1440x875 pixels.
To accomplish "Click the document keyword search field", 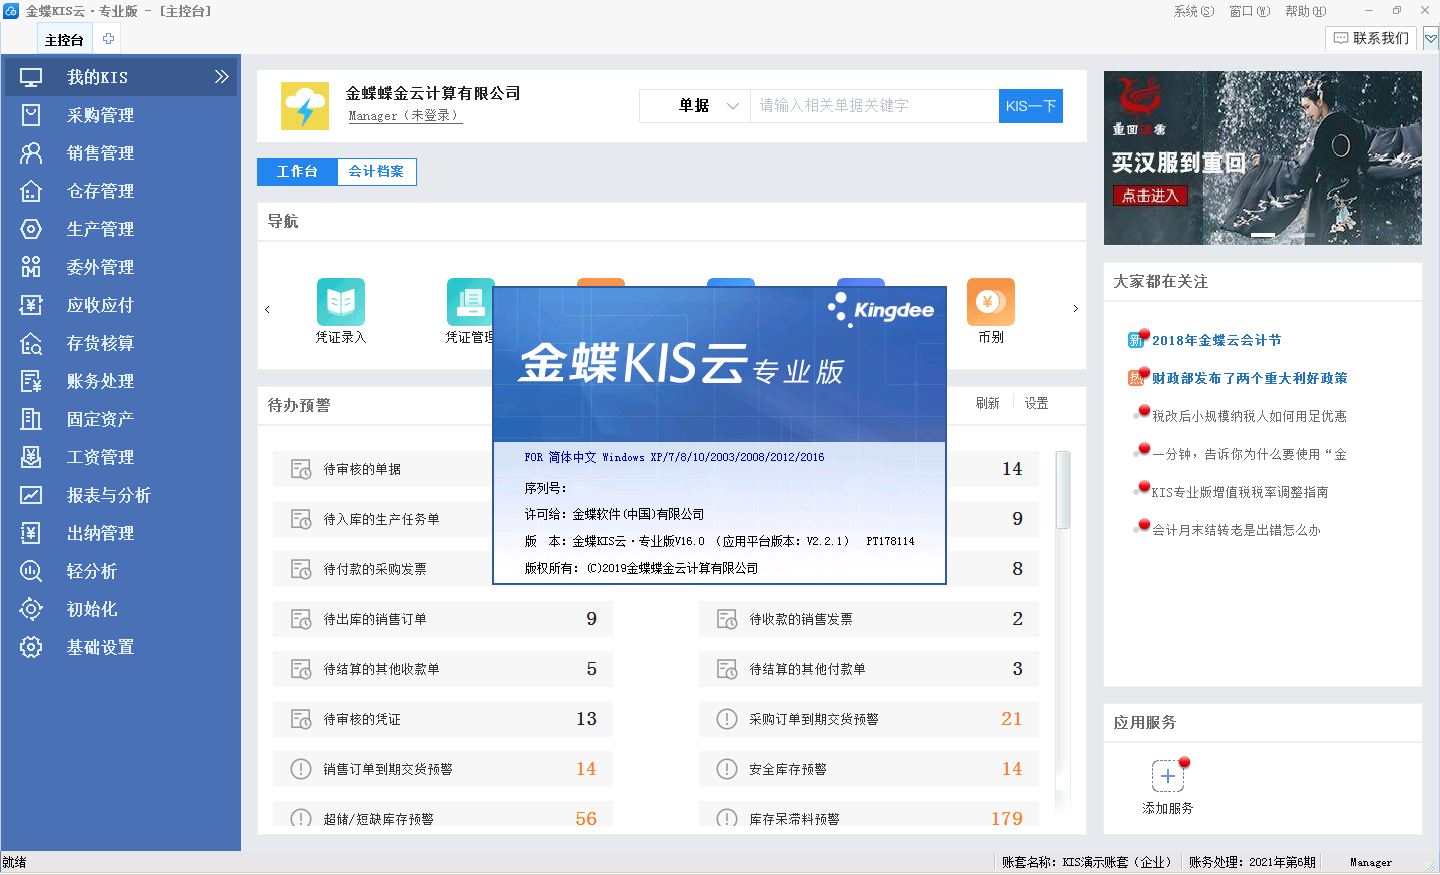I will point(874,106).
